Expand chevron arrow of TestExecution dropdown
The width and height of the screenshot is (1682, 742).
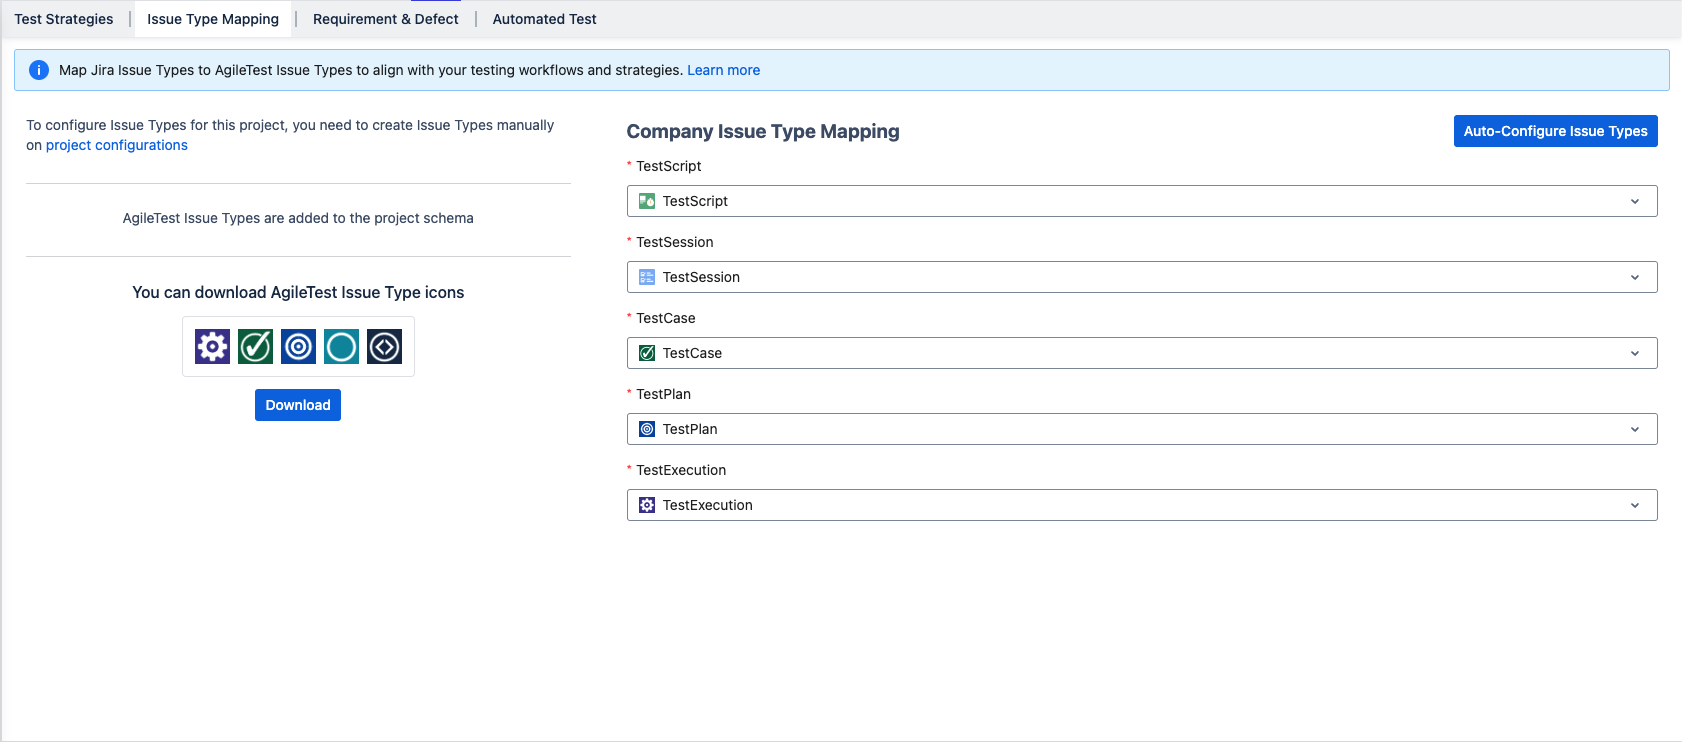(1635, 505)
